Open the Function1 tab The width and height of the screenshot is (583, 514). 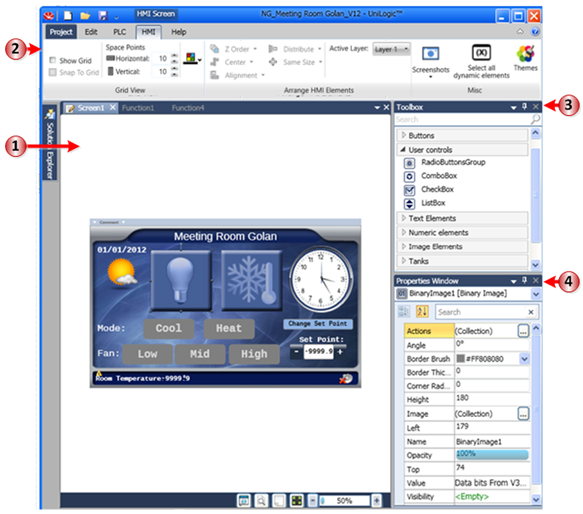(138, 108)
